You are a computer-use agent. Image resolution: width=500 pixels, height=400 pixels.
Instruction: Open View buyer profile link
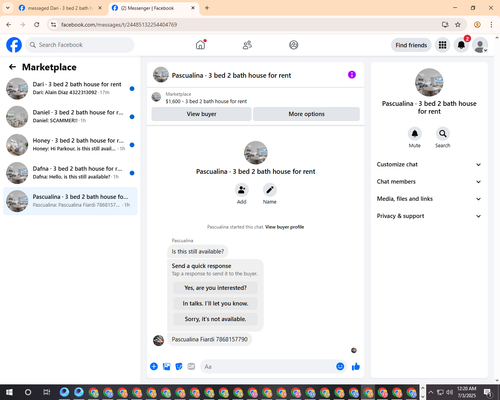pos(284,227)
